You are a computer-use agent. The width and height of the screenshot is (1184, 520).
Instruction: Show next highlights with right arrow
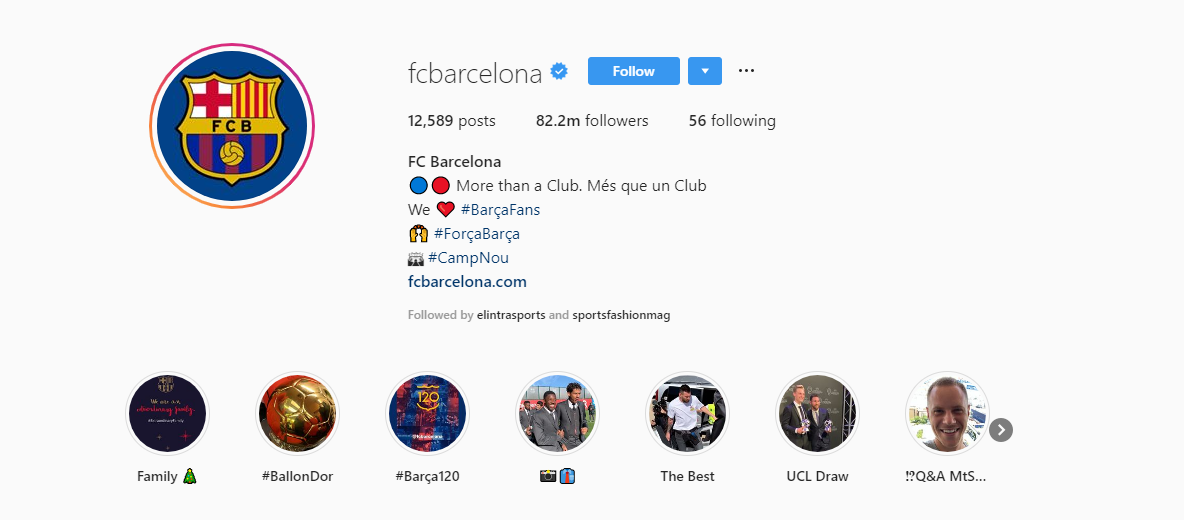click(1001, 429)
